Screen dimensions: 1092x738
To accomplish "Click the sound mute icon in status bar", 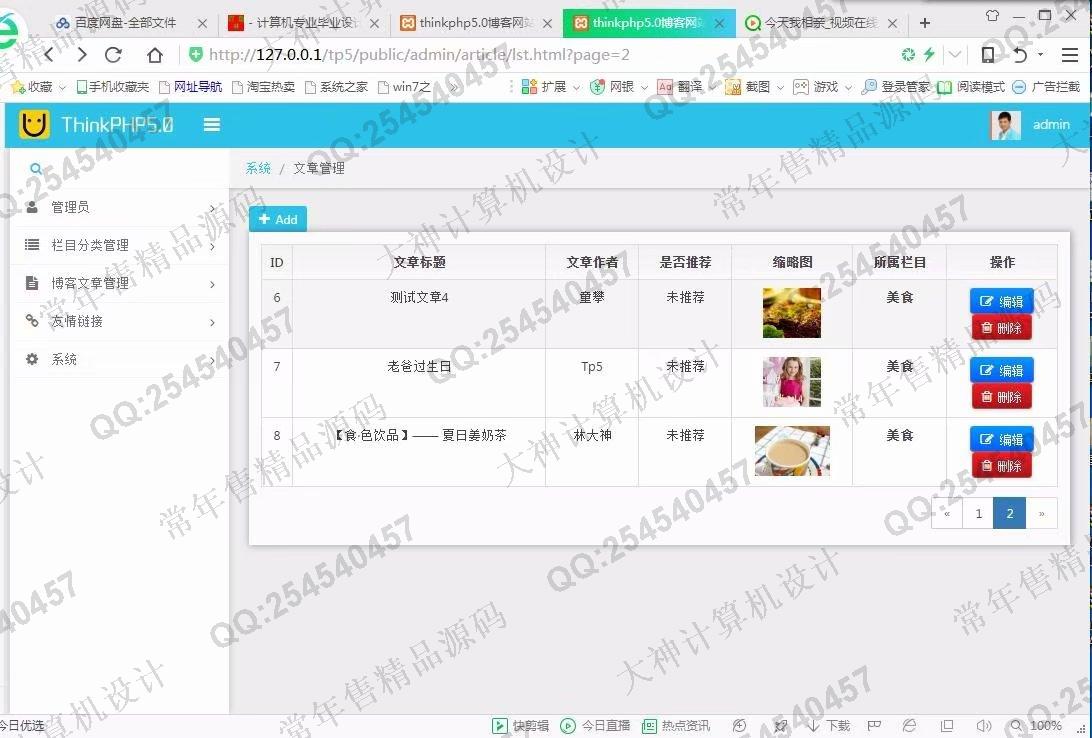I will point(983,726).
